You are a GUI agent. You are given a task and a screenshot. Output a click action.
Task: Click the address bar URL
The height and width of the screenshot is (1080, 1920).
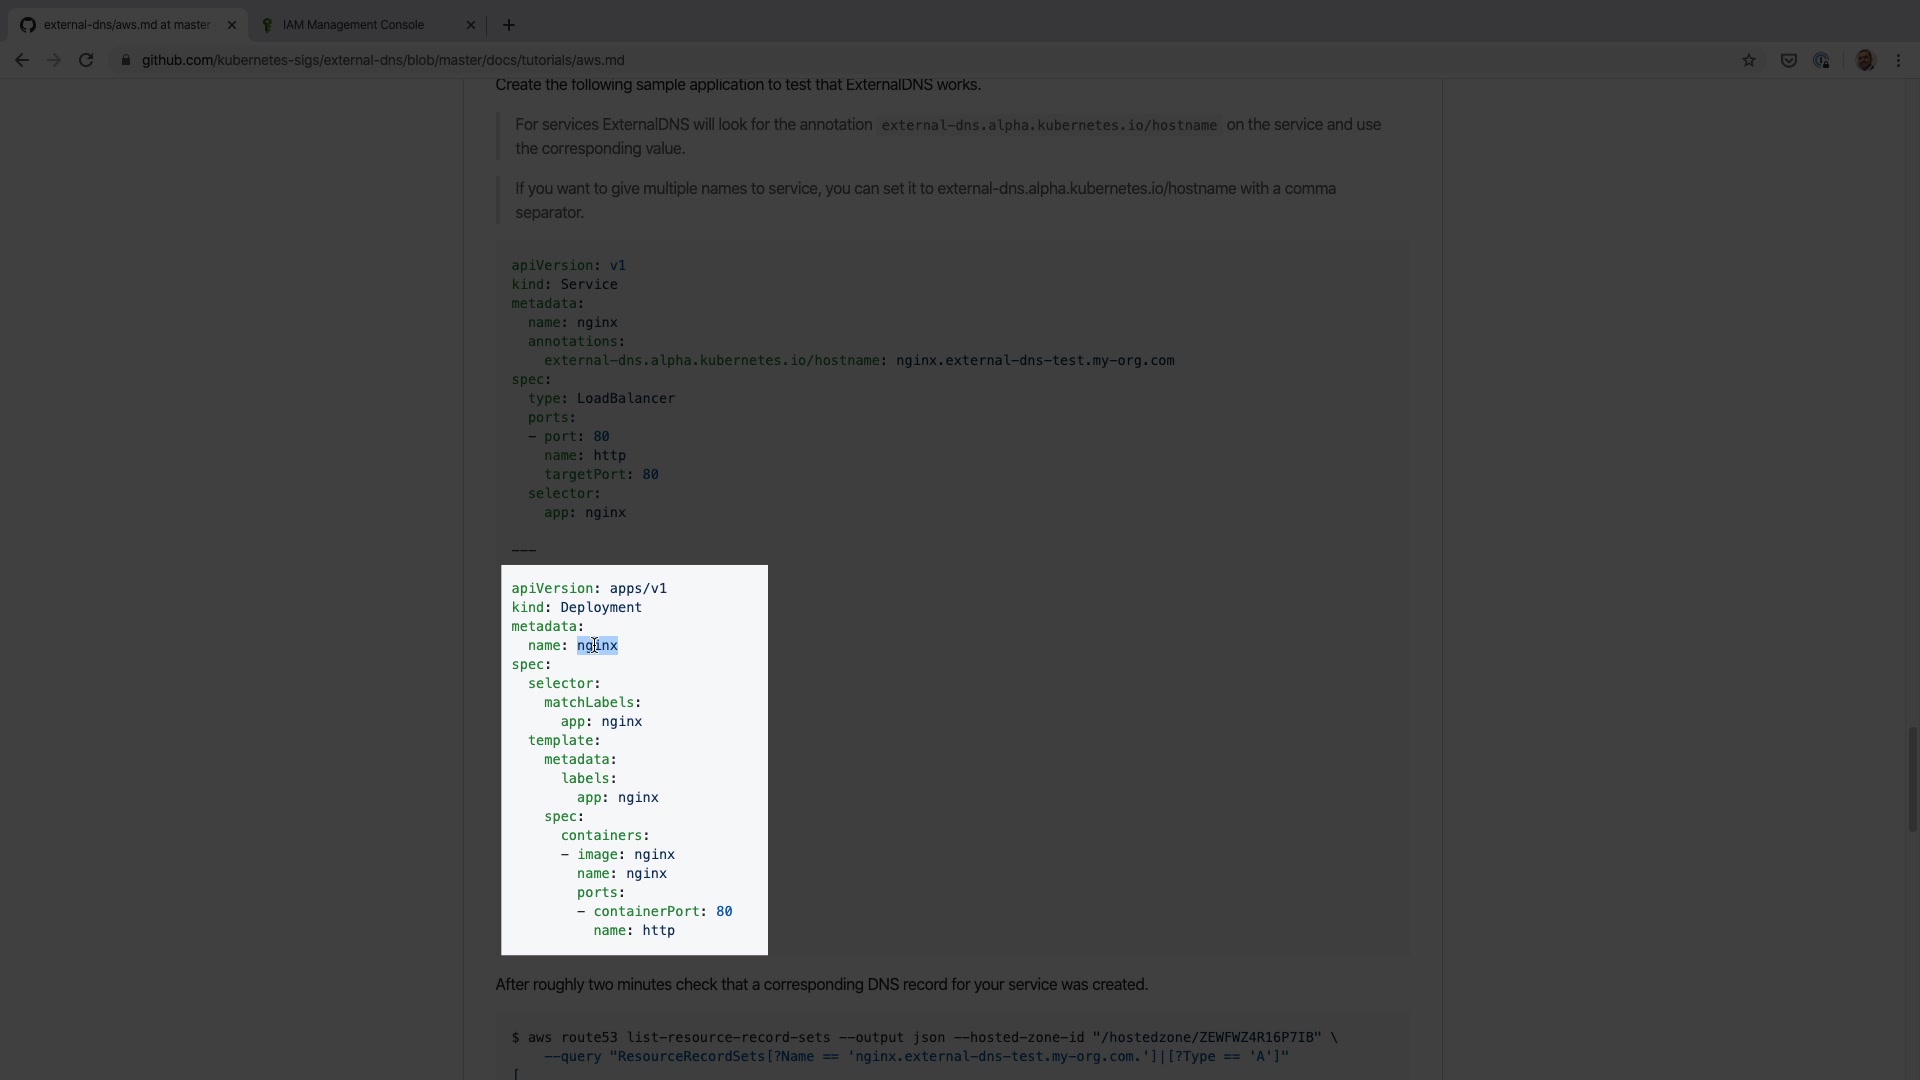pyautogui.click(x=383, y=60)
